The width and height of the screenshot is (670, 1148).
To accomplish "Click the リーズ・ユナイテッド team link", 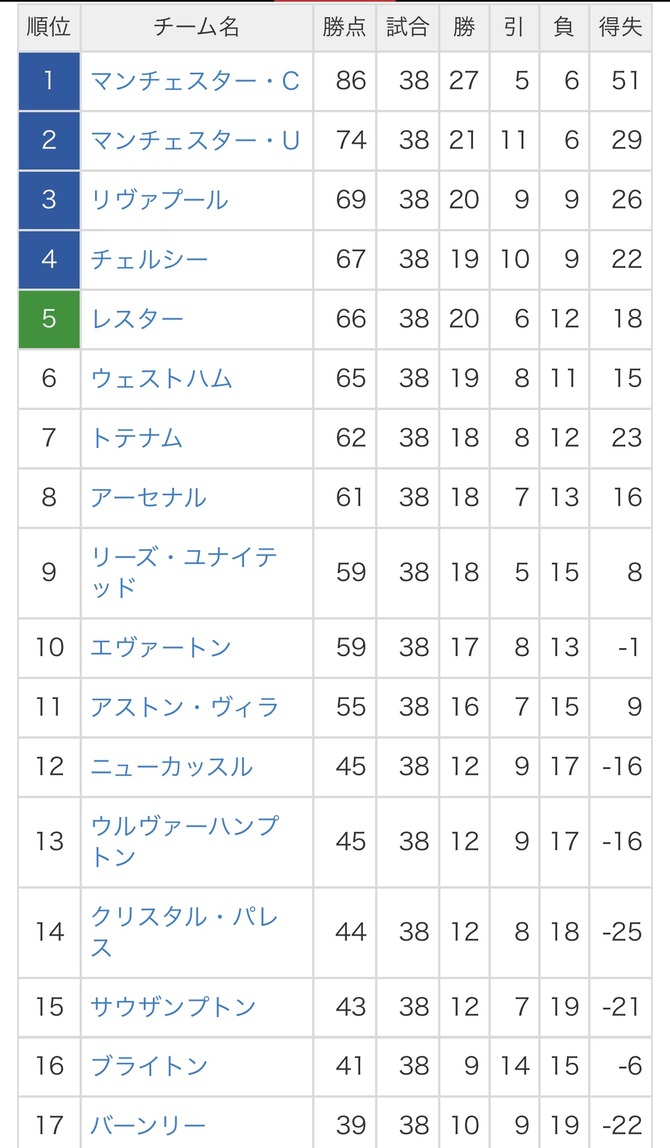I will [x=184, y=572].
